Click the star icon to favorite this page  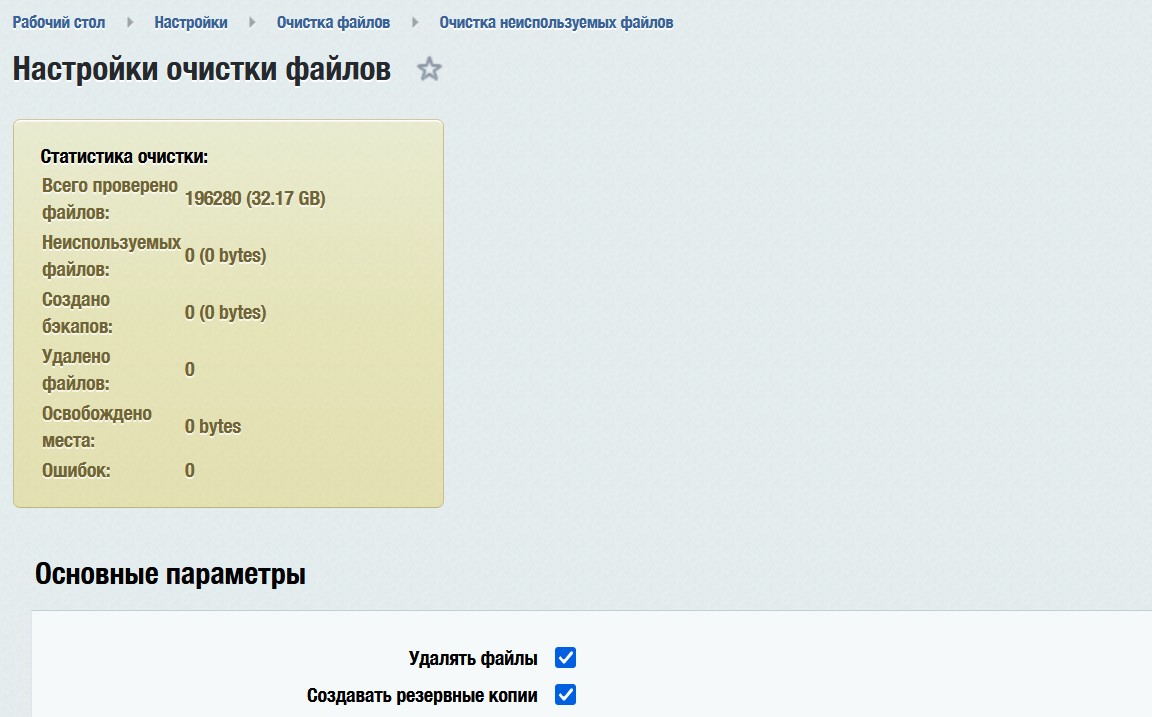click(430, 70)
